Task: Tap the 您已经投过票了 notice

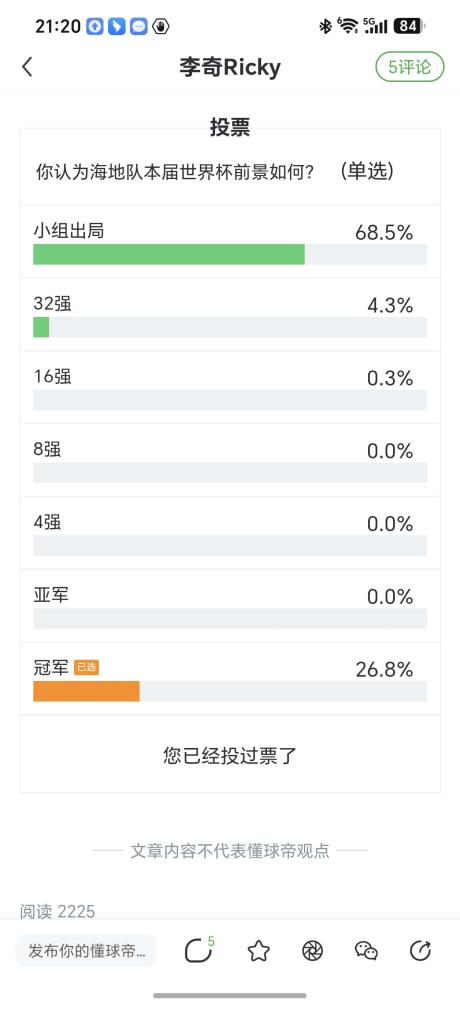Action: [x=230, y=755]
